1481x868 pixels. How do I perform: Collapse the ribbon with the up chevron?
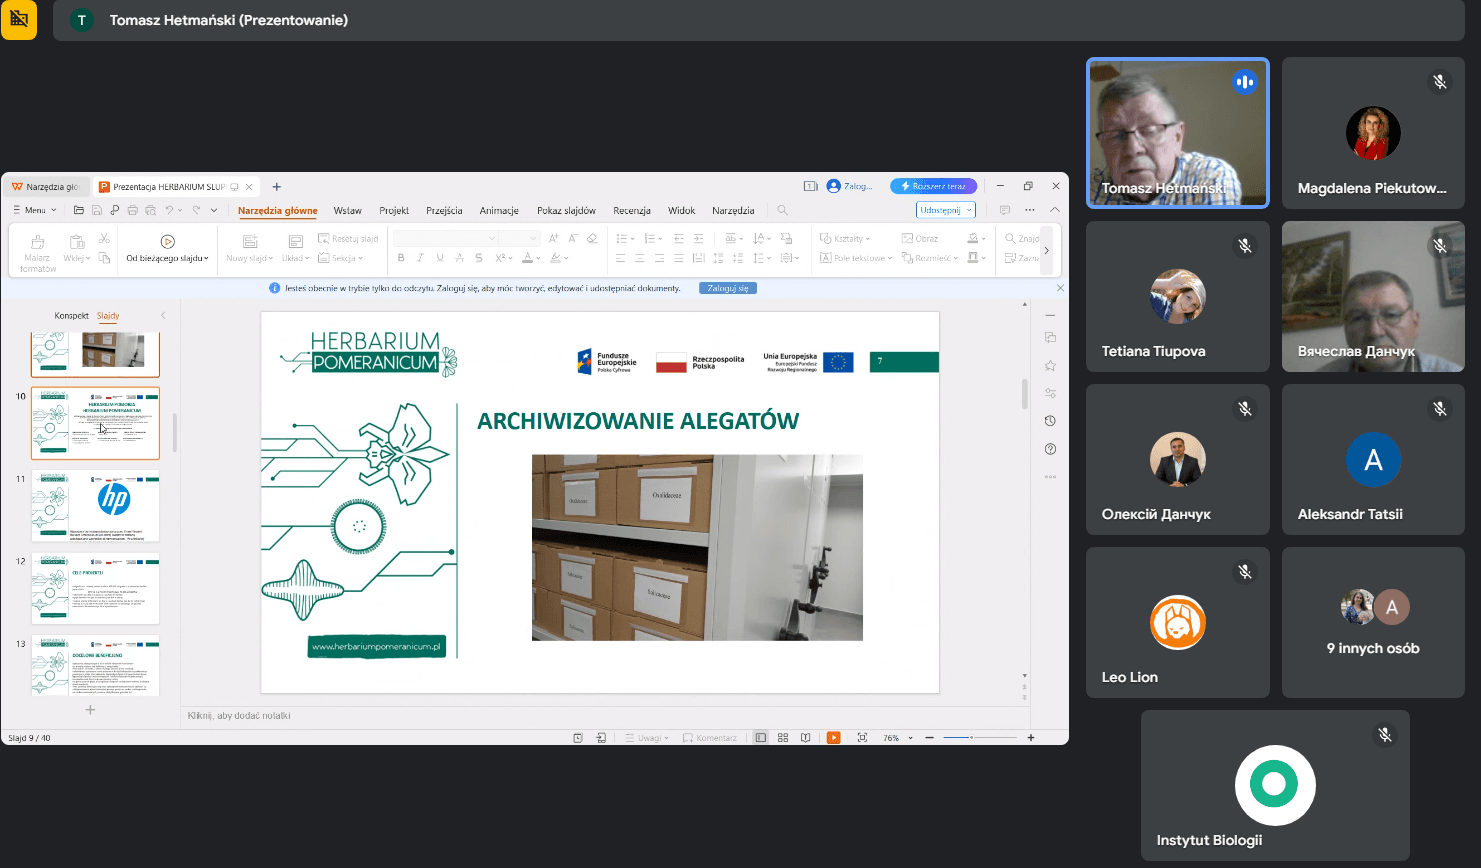click(x=1055, y=210)
